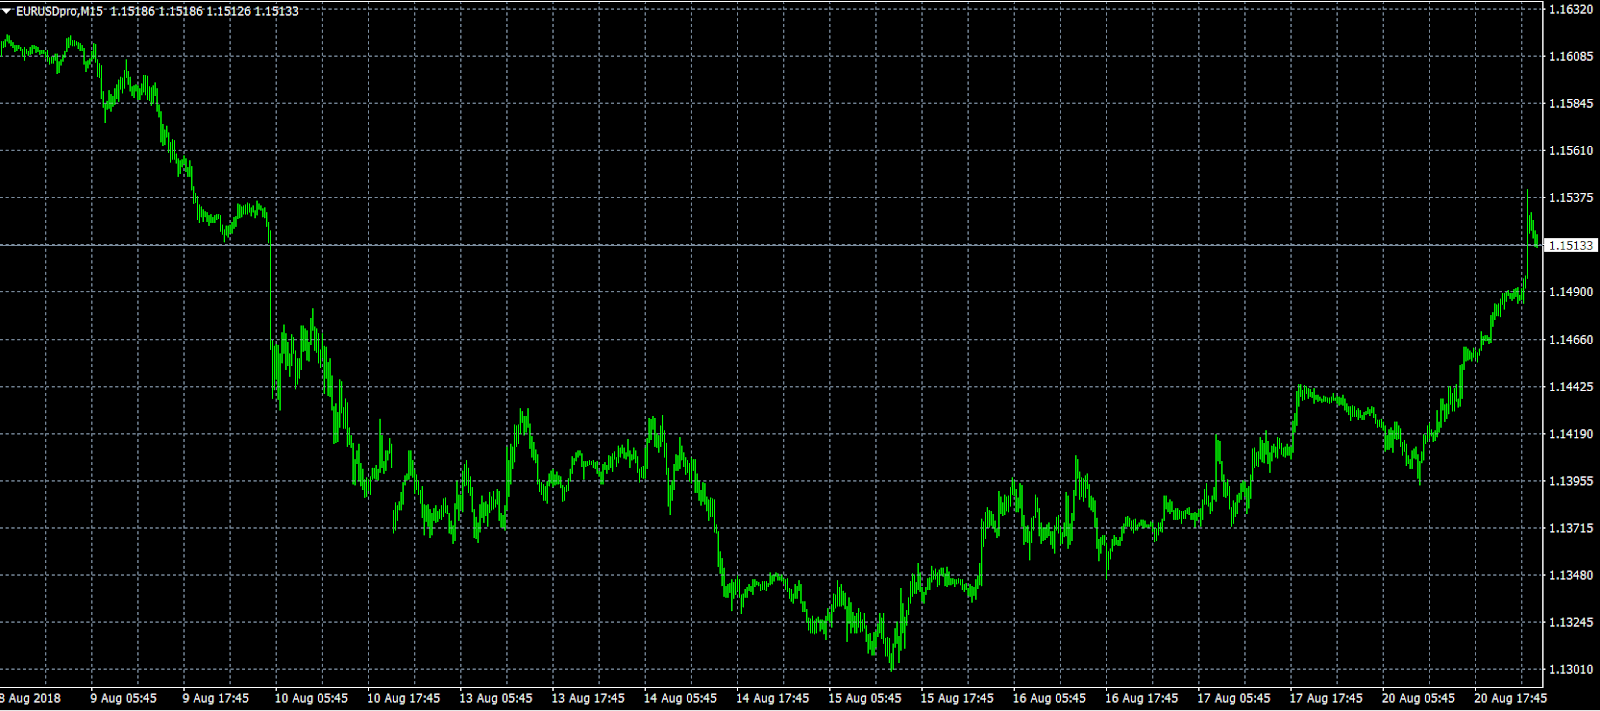This screenshot has width=1600, height=711.
Task: Select time axis label 10 Aug 05:45
Action: 311,698
